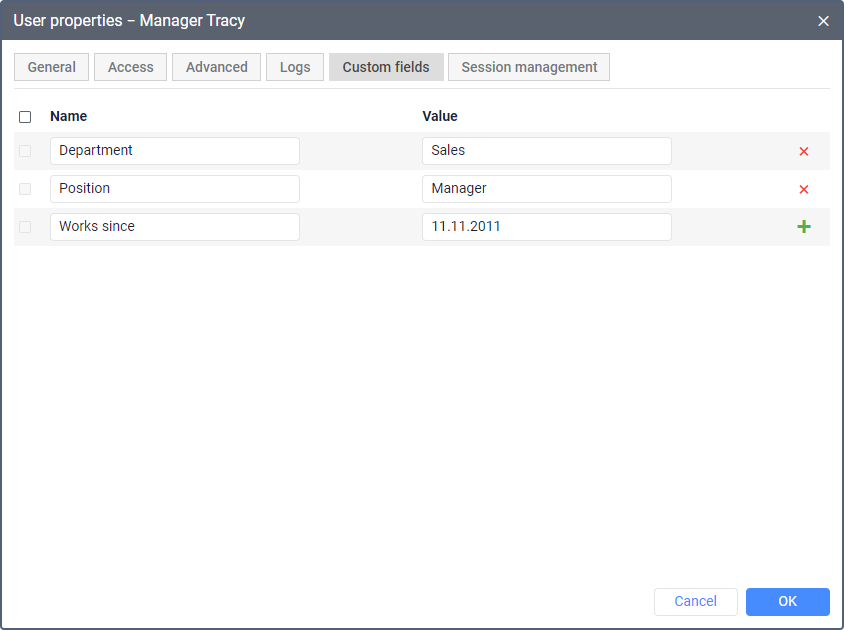Click the Sales value field
844x630 pixels.
pyautogui.click(x=546, y=151)
